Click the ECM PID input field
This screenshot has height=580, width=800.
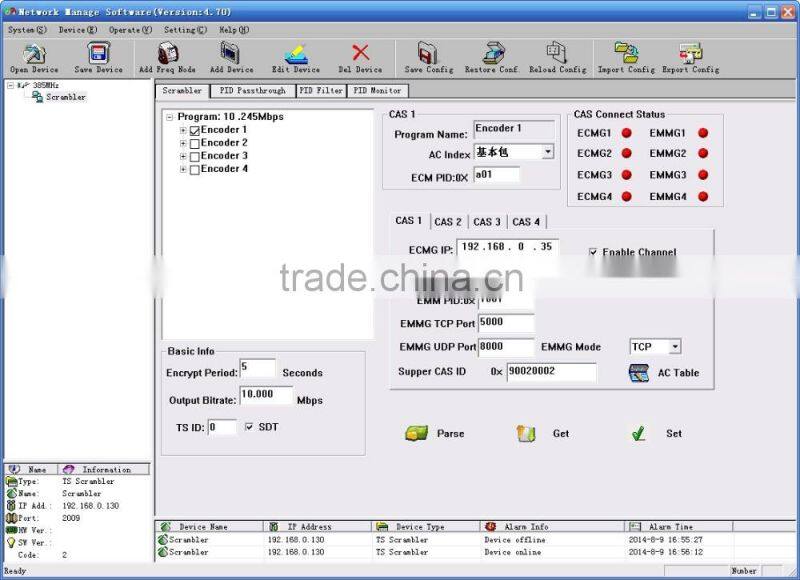coord(496,174)
